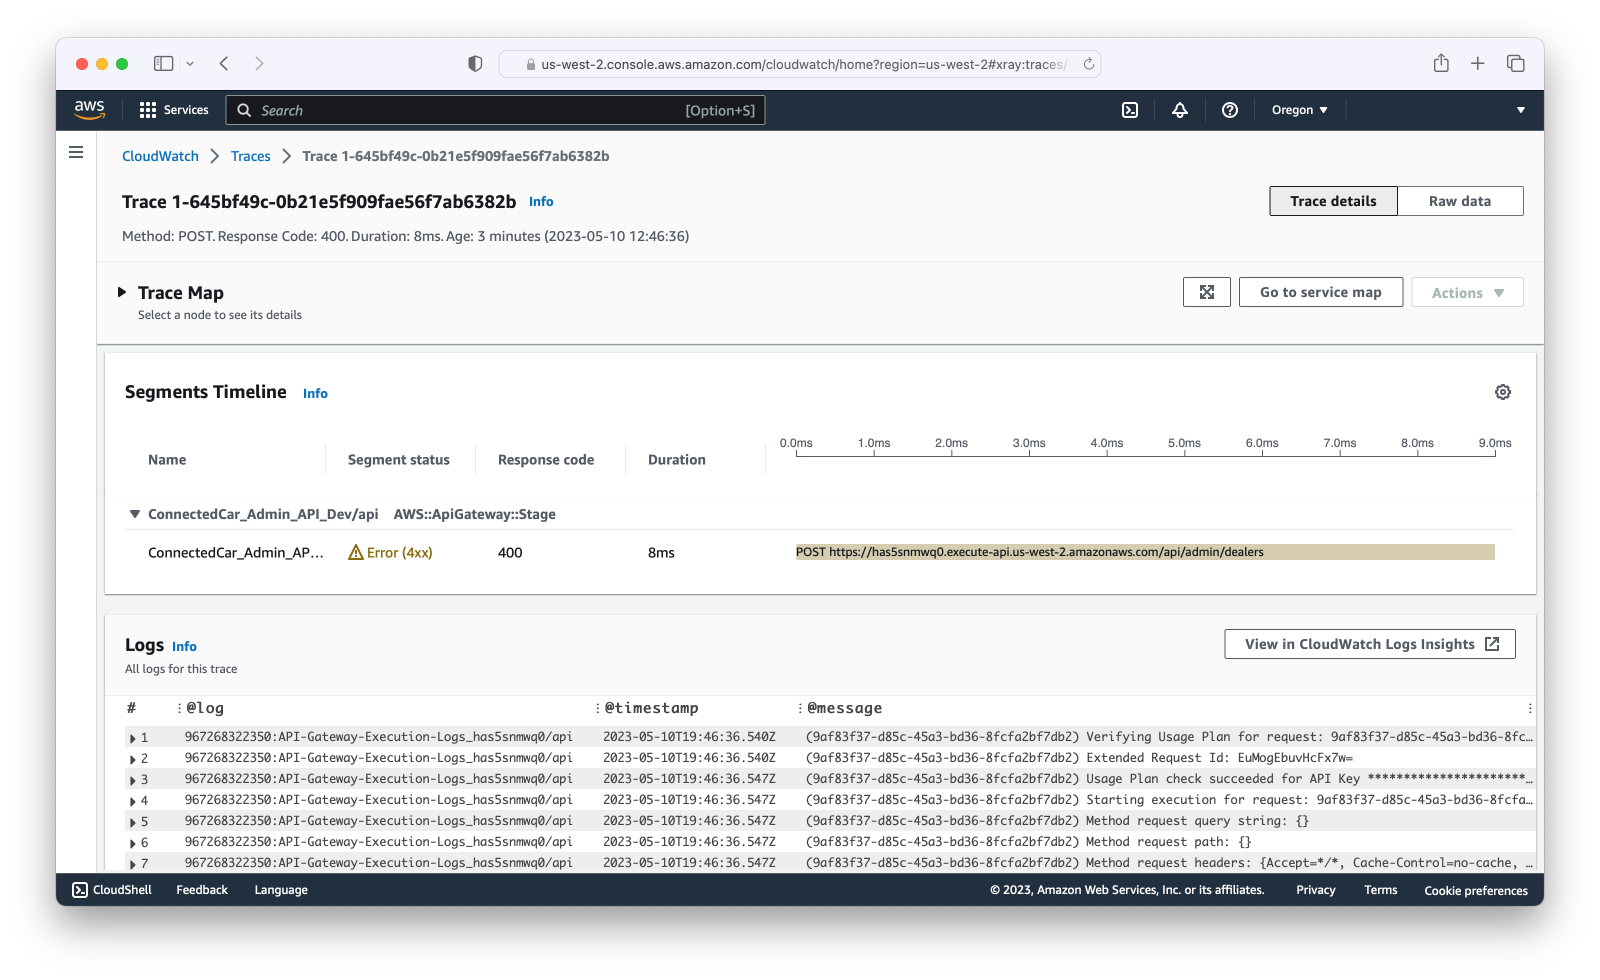The image size is (1600, 980).
Task: Click Safari's Share icon
Action: click(1441, 63)
